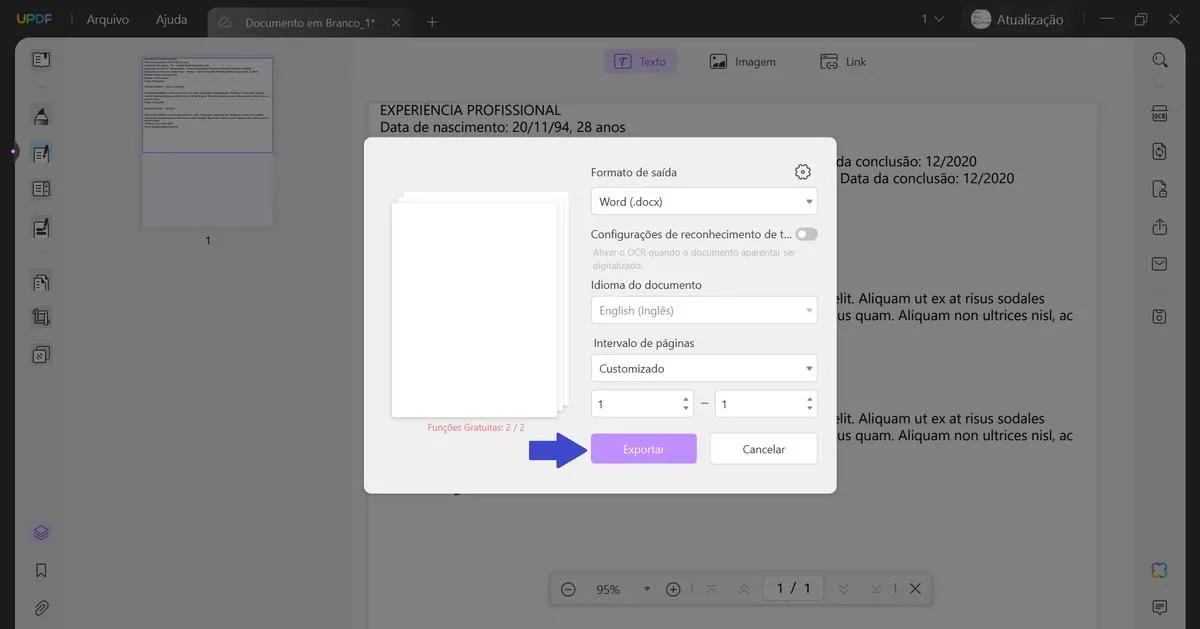Open the zoom percentage dropdown
1200x629 pixels.
coord(646,589)
